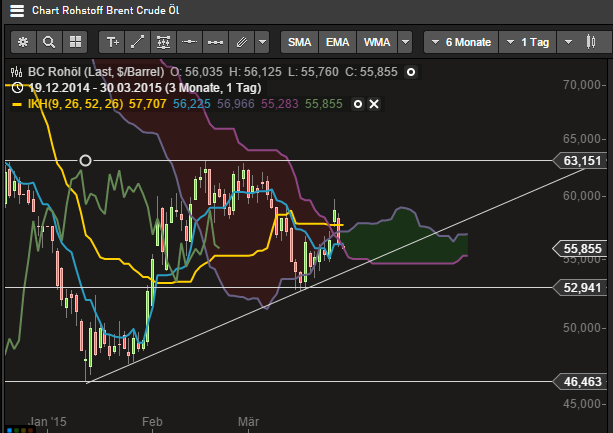Add the WMA indicator
The height and width of the screenshot is (433, 613).
click(x=377, y=43)
